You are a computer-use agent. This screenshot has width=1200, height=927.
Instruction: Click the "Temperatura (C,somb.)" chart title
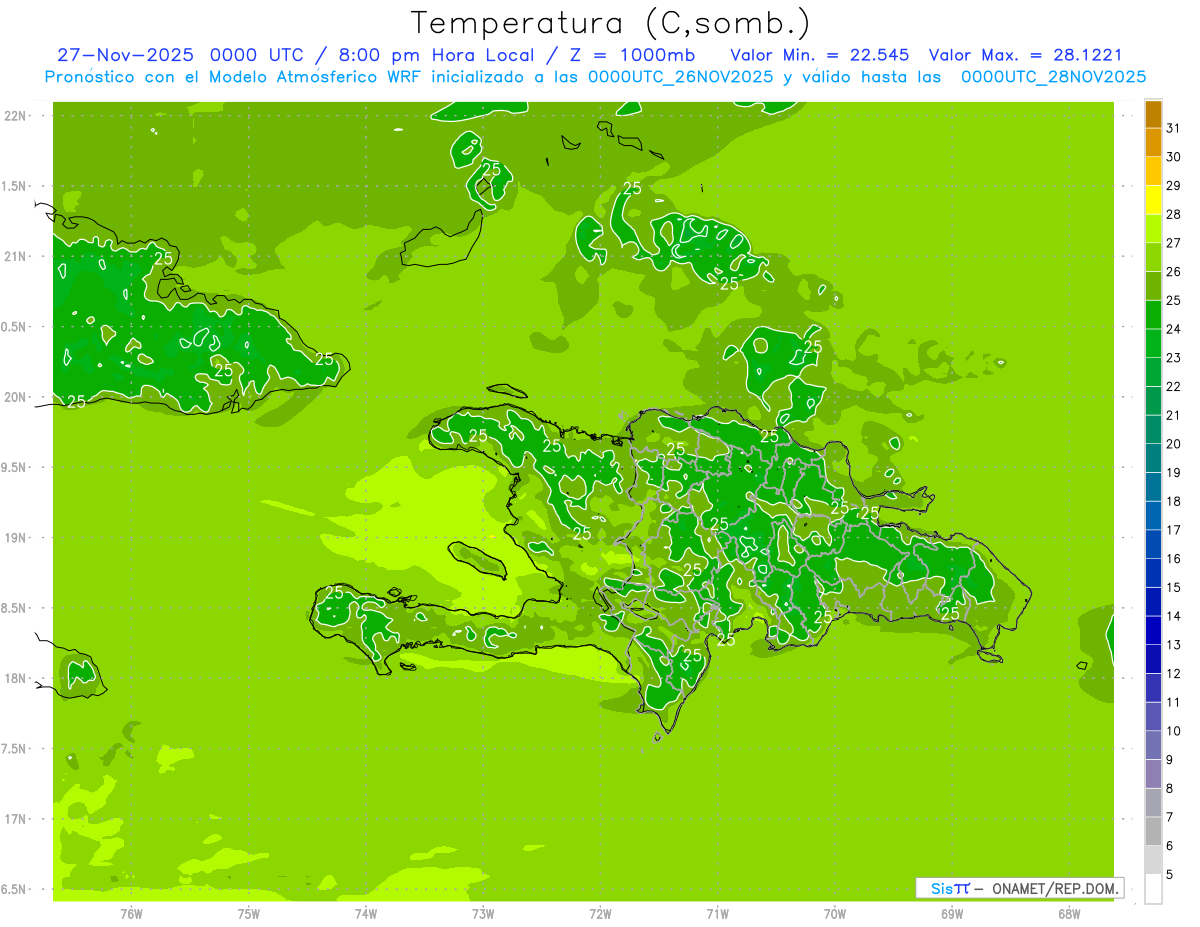(x=611, y=23)
